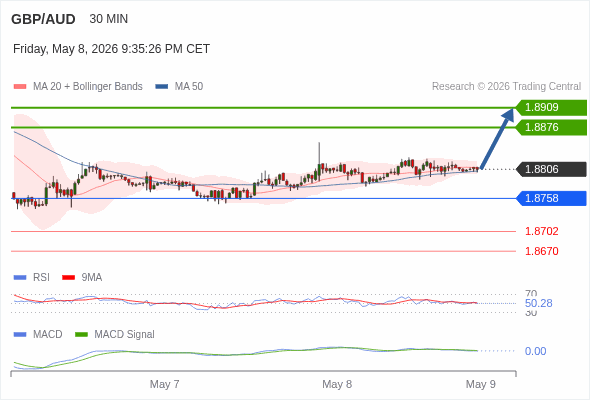Click the blue upward forecast arrow

[x=497, y=138]
